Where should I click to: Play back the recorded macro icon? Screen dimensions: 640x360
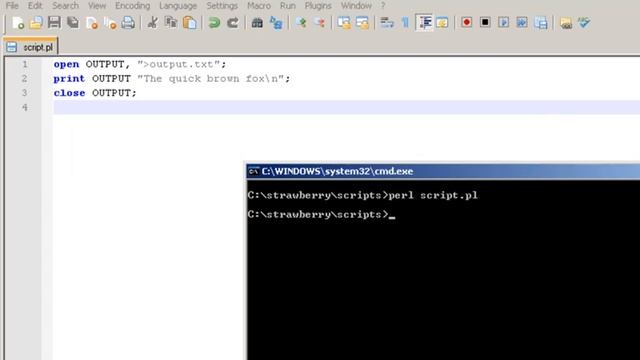pos(504,22)
